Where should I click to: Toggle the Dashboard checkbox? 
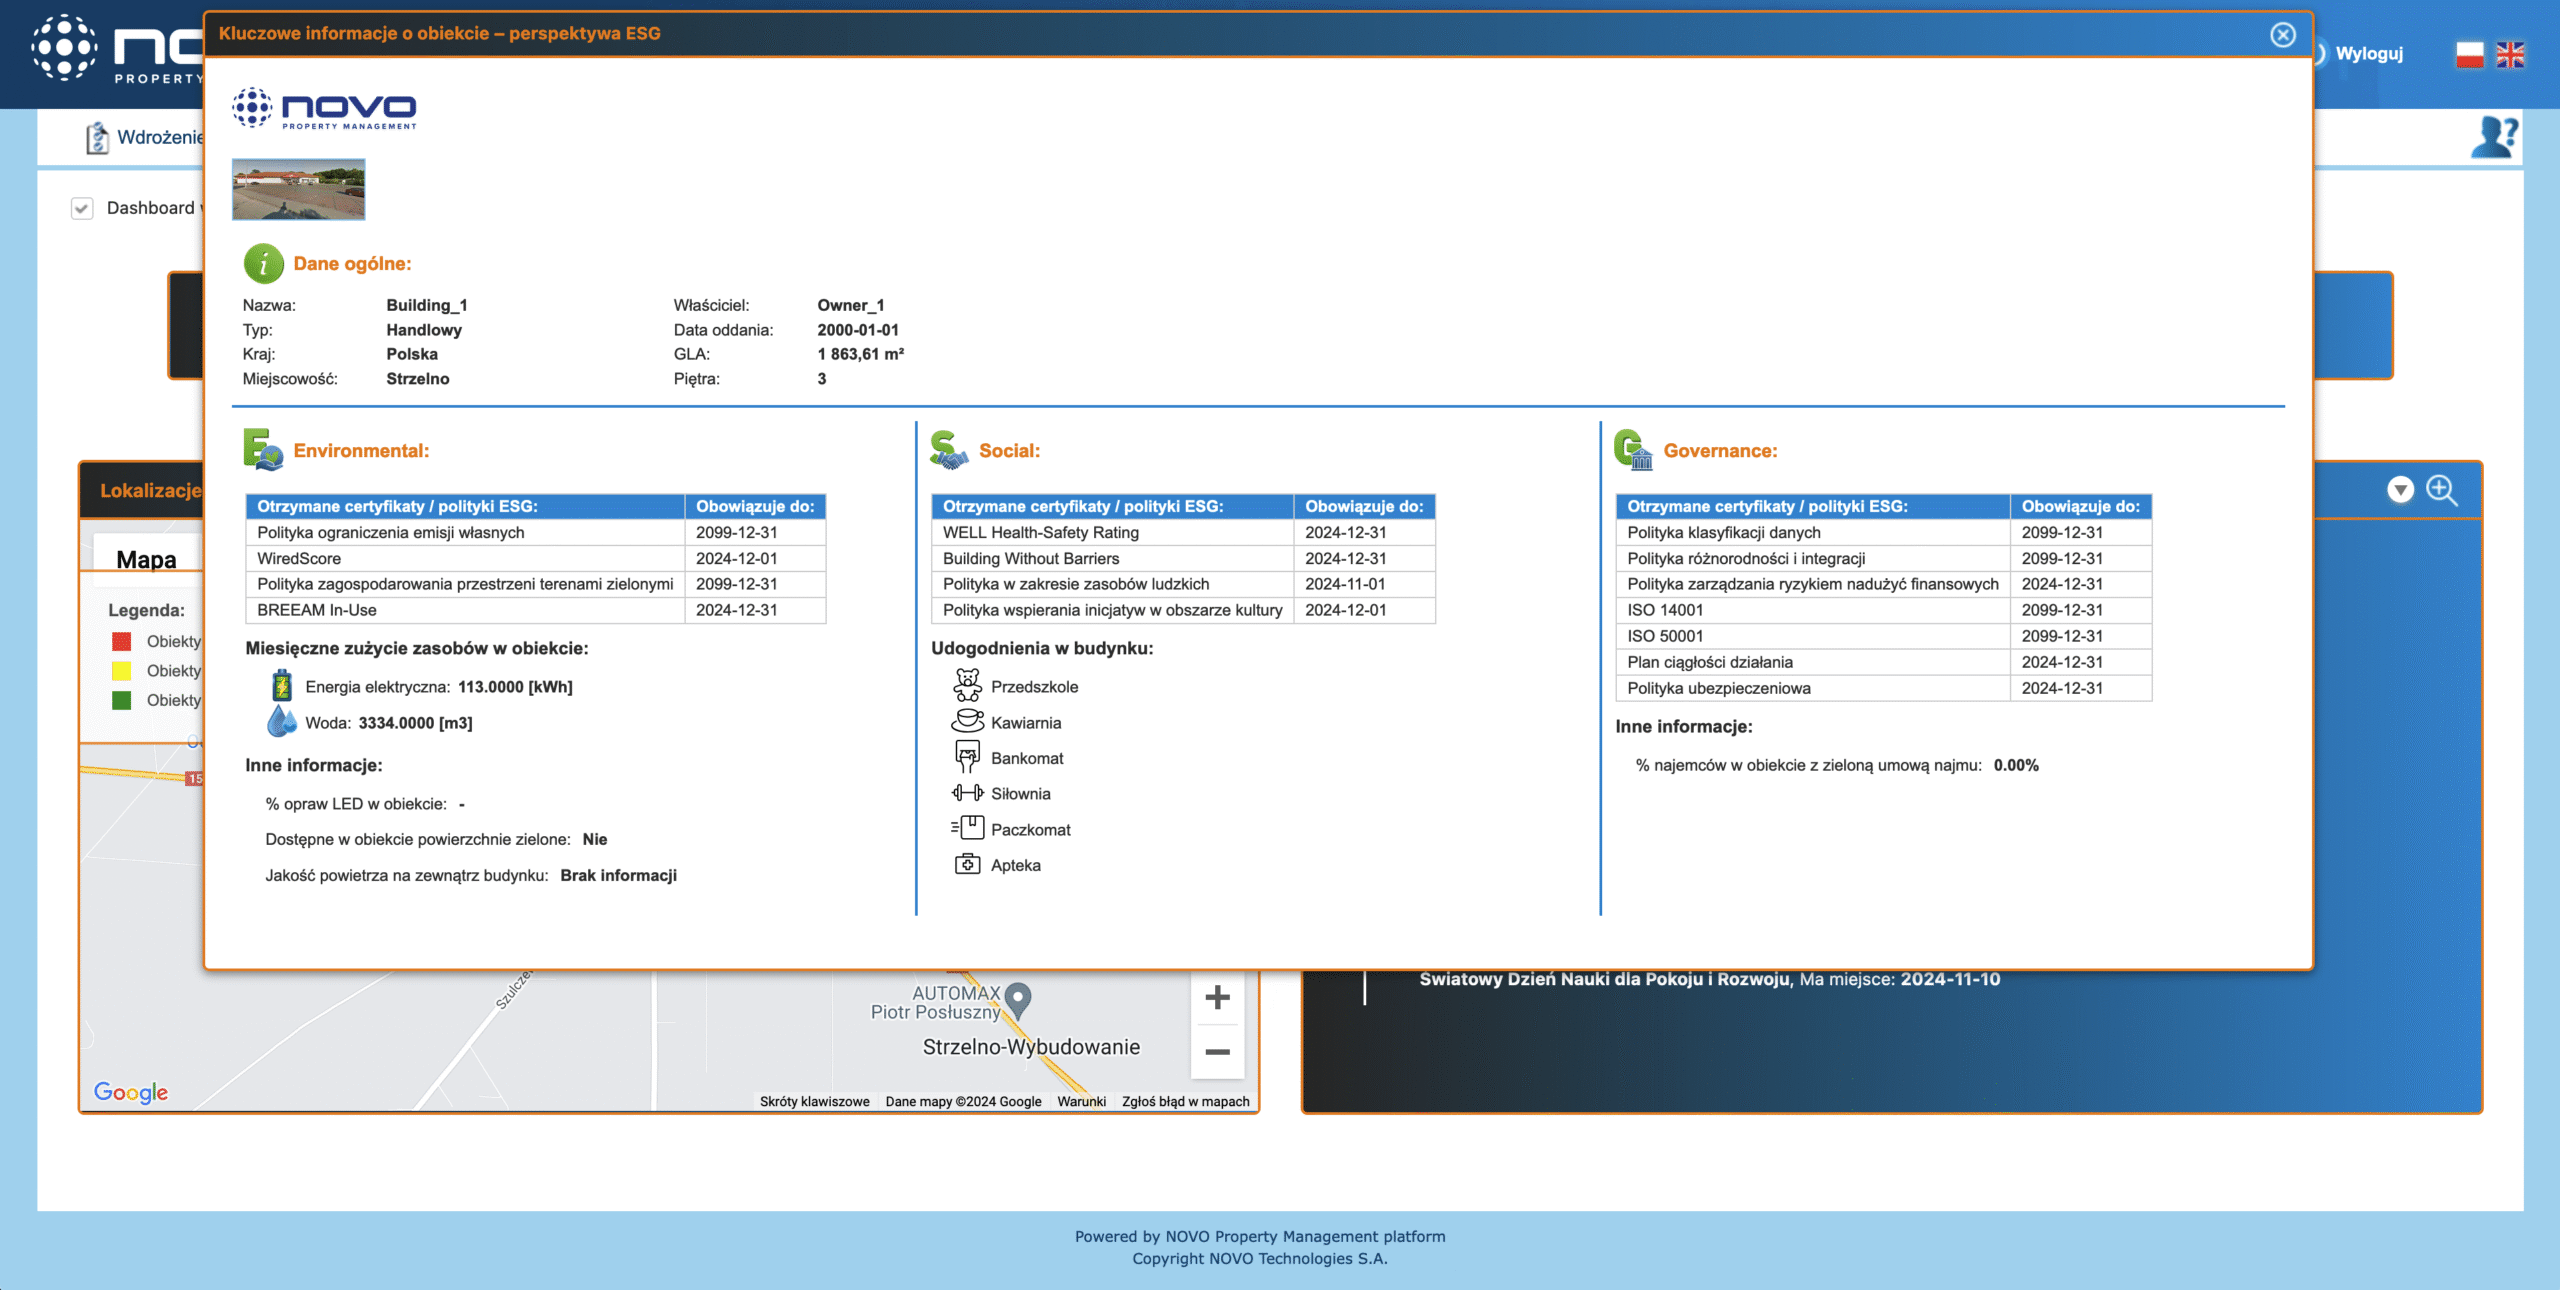click(82, 208)
